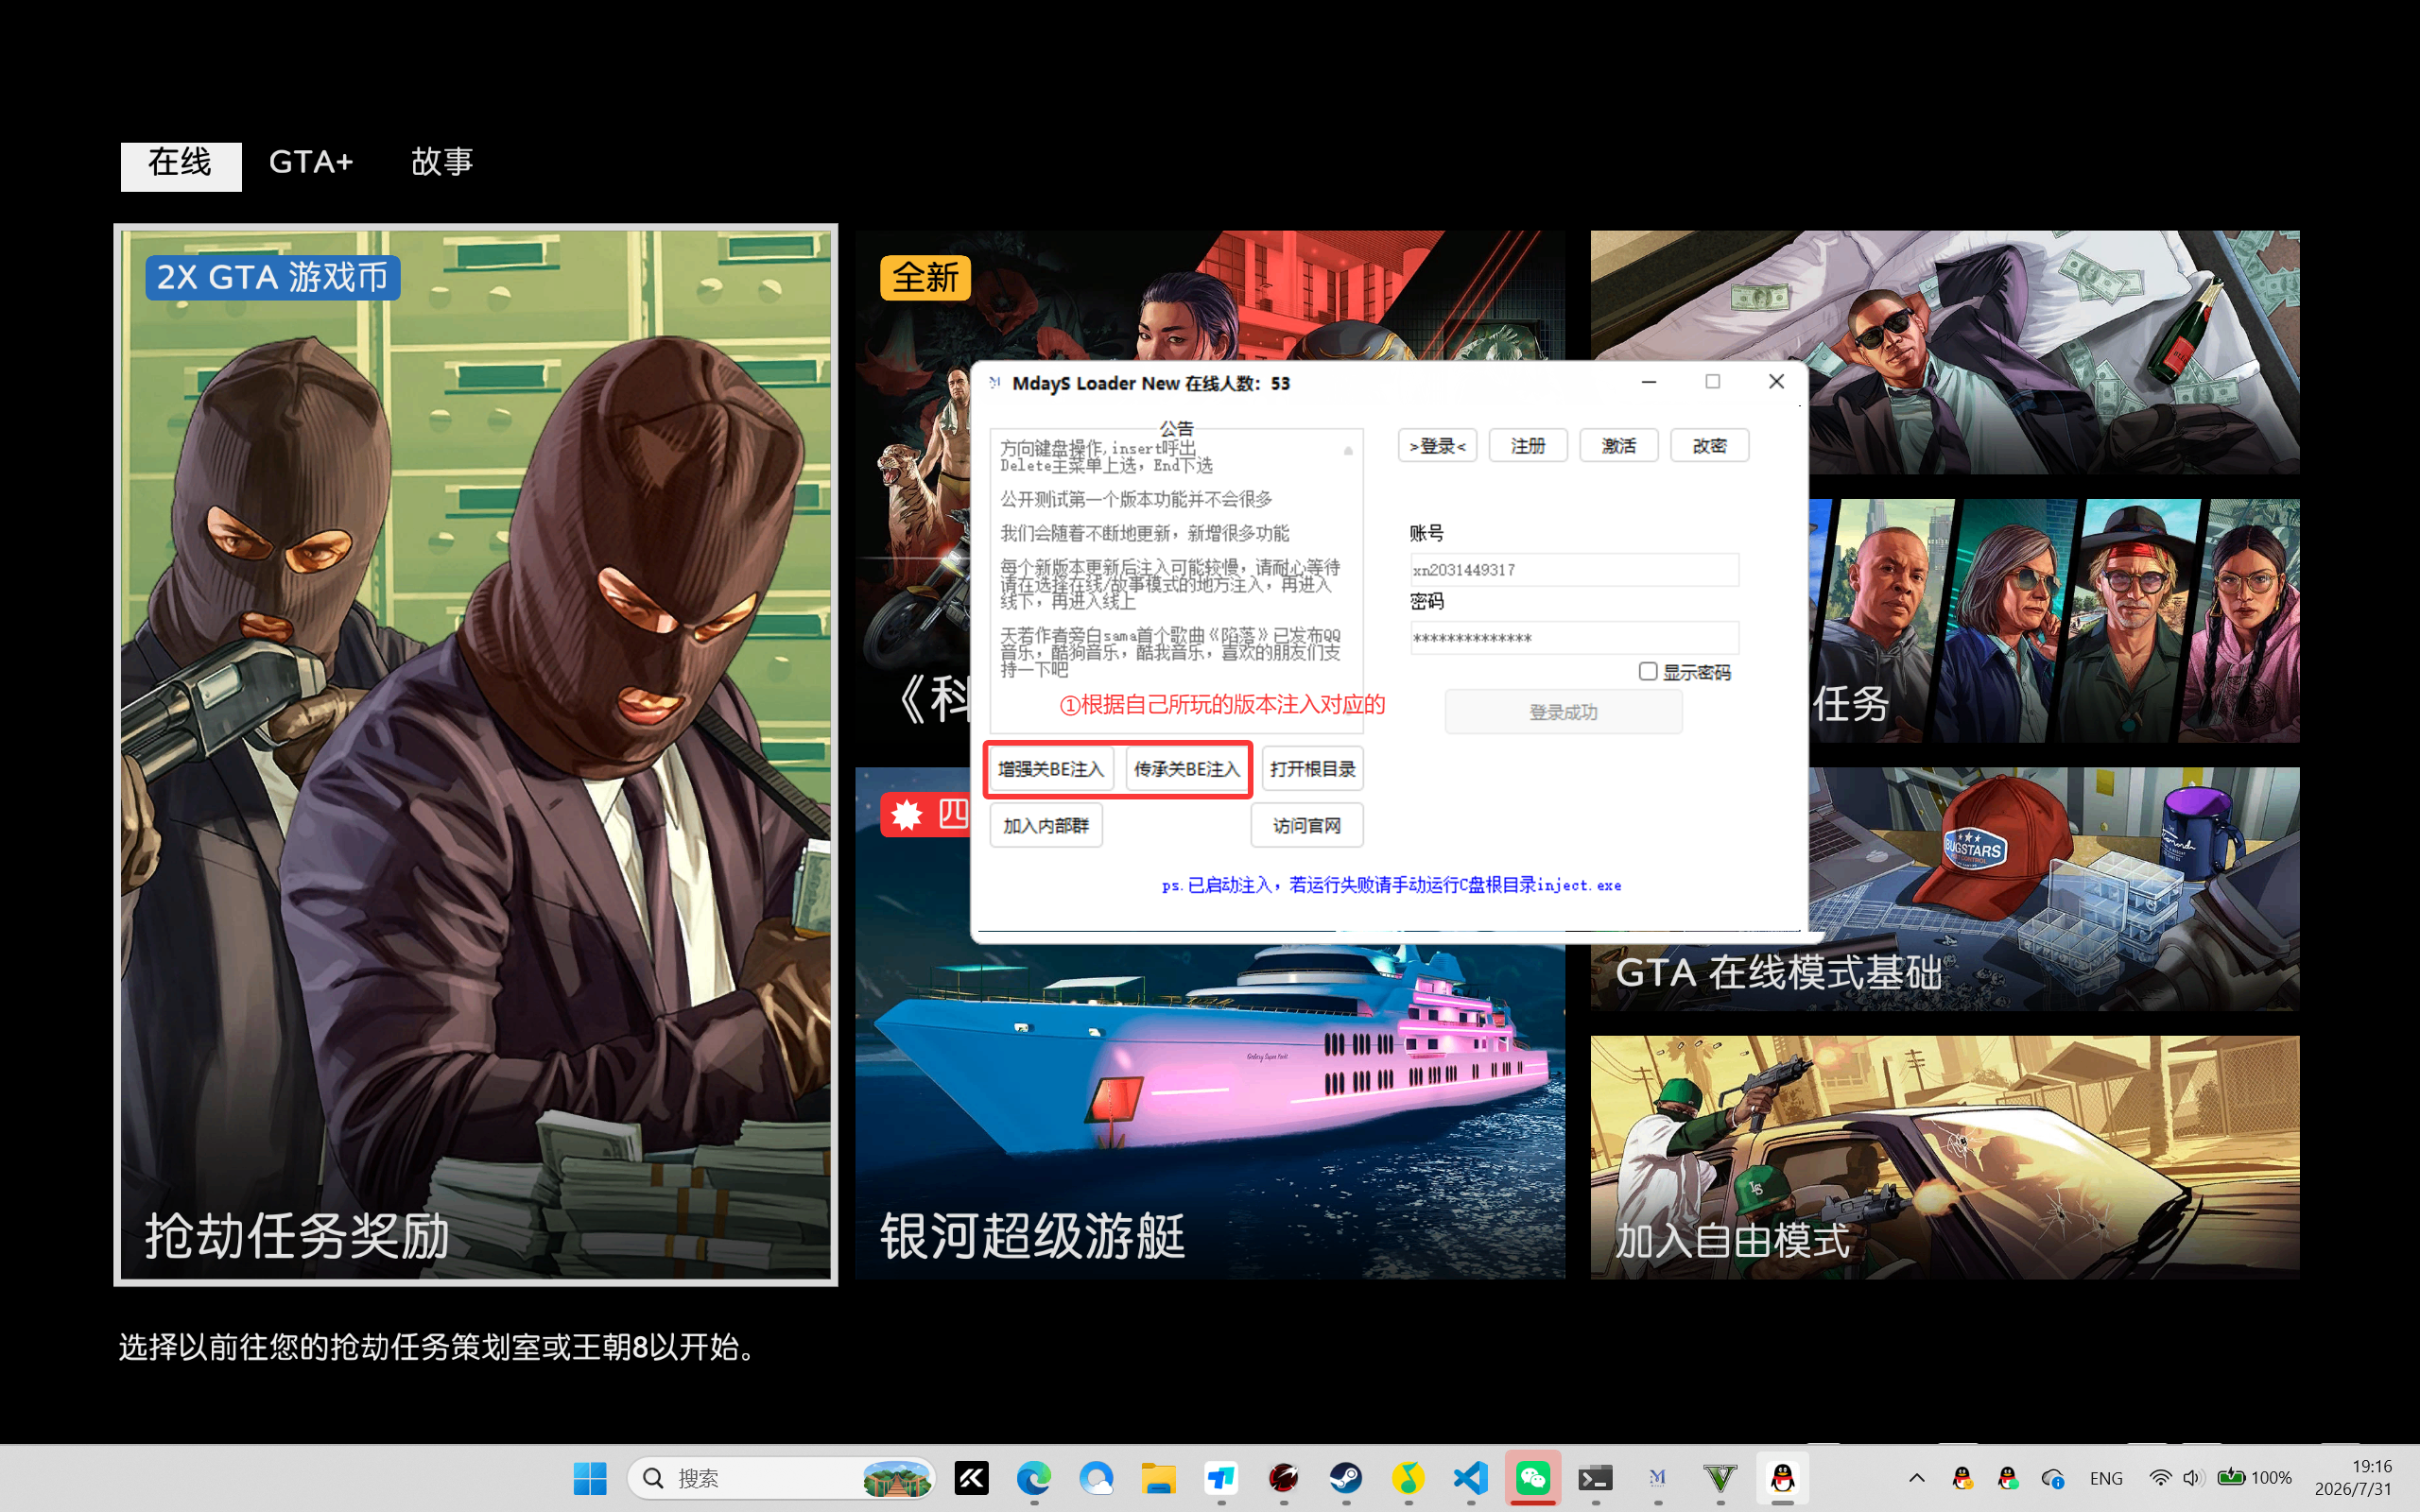Click the volume speaker tray icon
The image size is (2420, 1512).
pyautogui.click(x=2192, y=1478)
